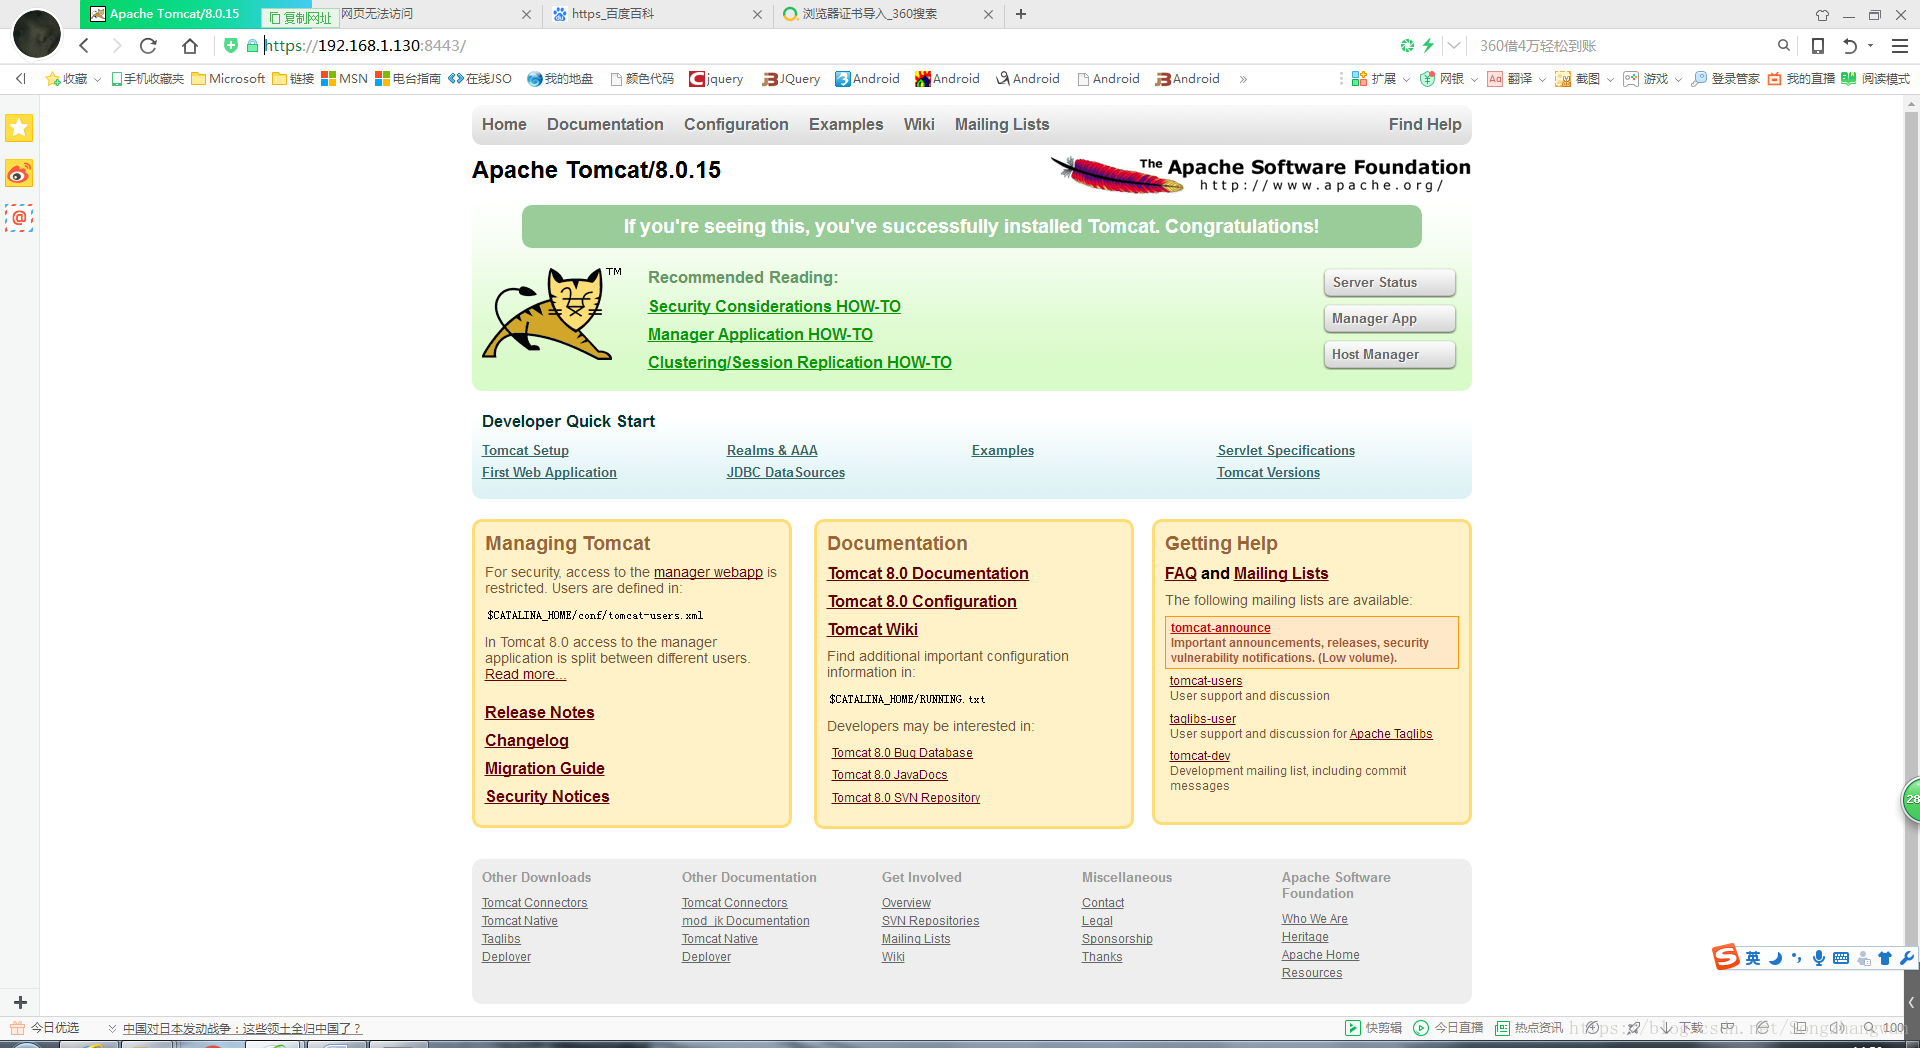Open the yellow star favorites sidebar icon
The height and width of the screenshot is (1048, 1920).
coord(19,128)
